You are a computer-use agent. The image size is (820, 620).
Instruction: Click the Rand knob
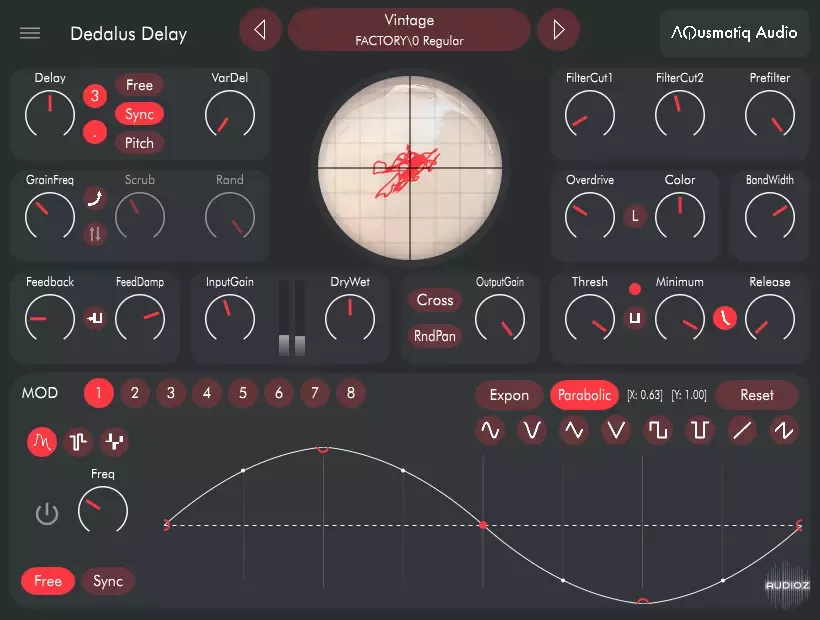point(230,216)
